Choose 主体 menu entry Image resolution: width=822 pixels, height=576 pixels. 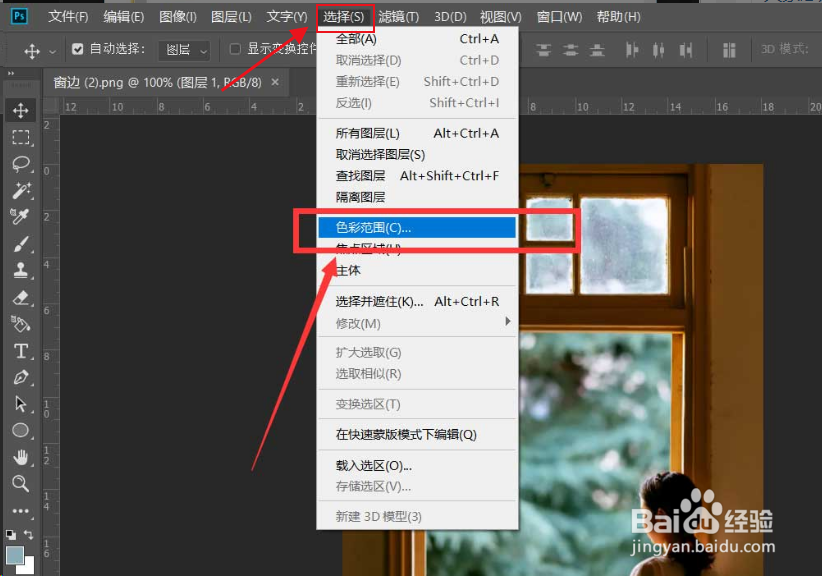(x=417, y=270)
